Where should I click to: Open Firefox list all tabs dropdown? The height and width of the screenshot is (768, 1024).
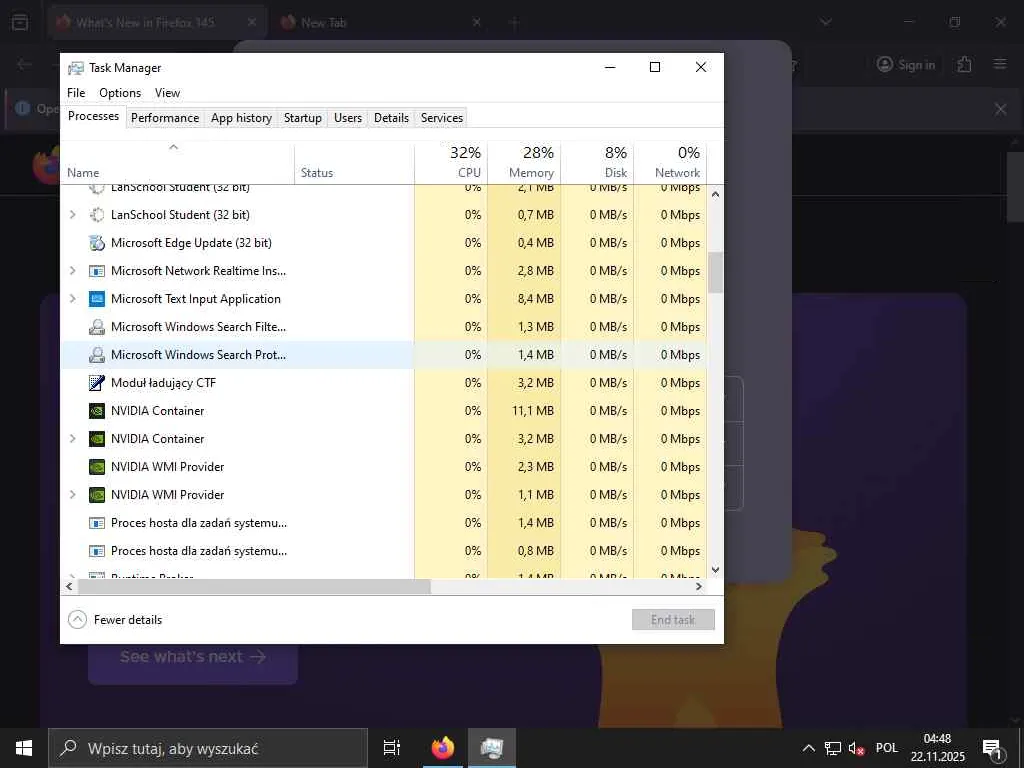[826, 23]
